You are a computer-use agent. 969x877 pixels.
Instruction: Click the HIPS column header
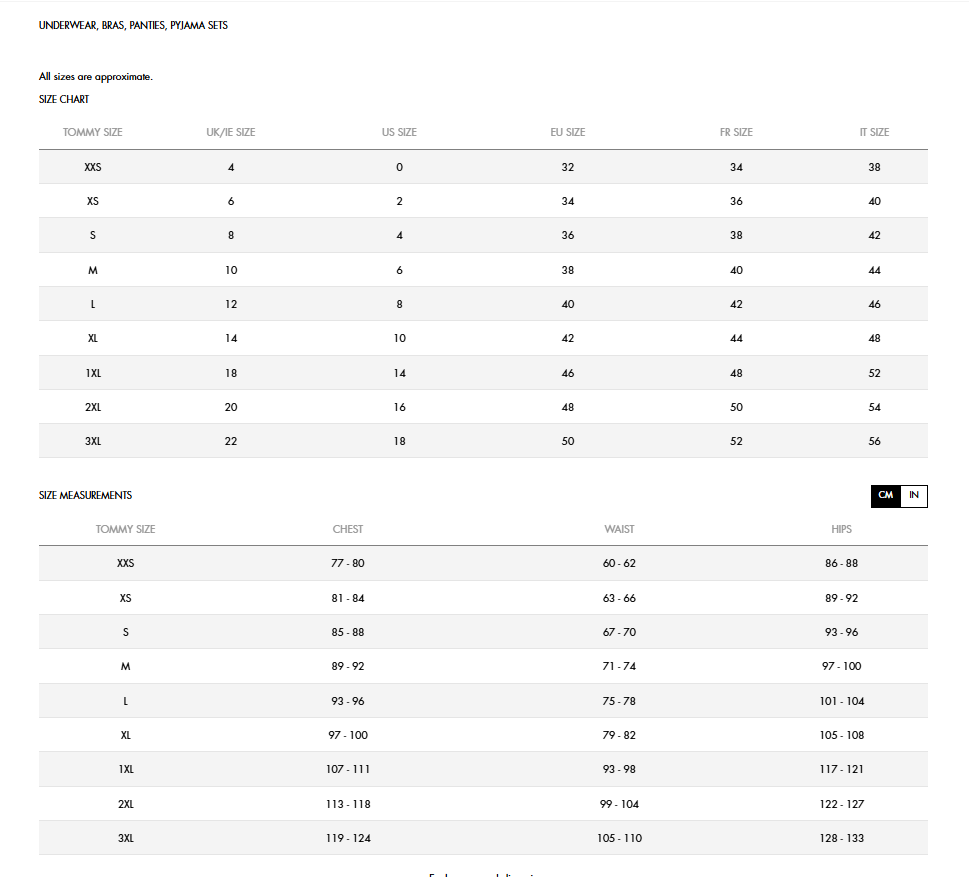tap(841, 529)
